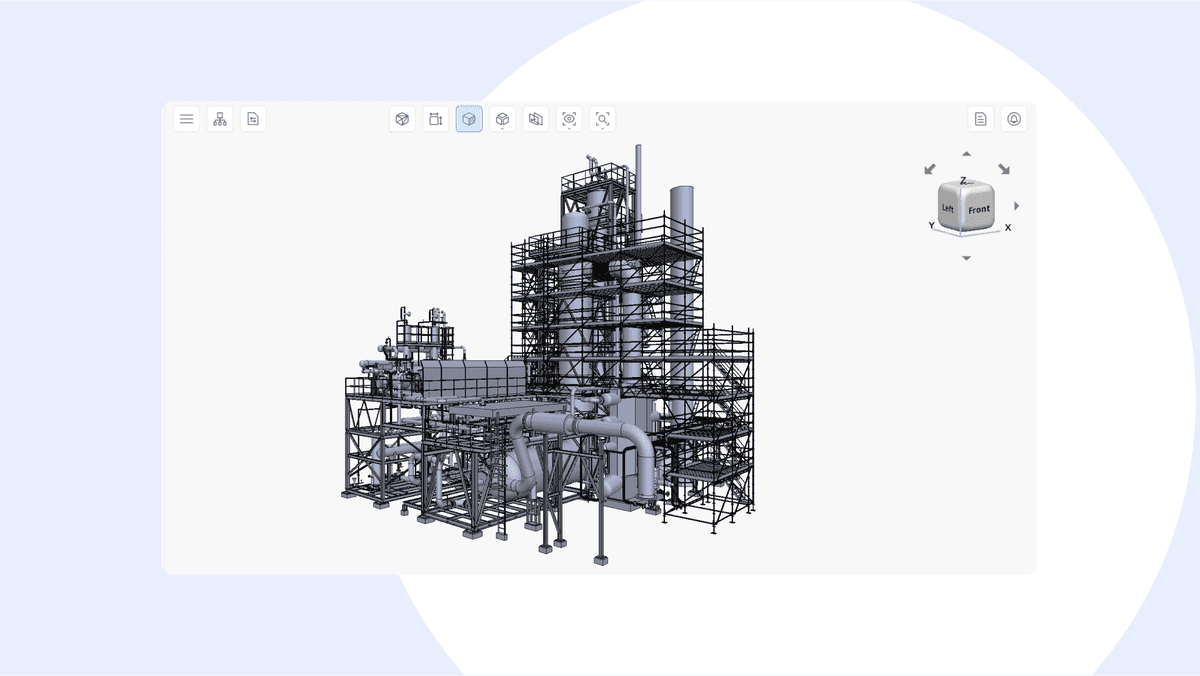The width and height of the screenshot is (1200, 676).
Task: Open the document notes icon at top right
Action: 981,119
